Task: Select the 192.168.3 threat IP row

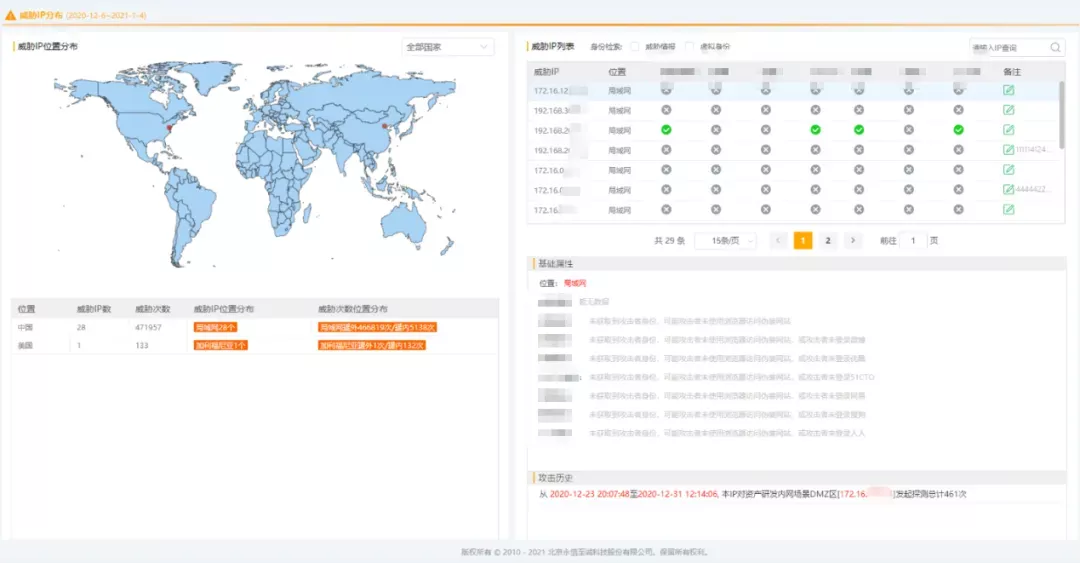Action: [x=792, y=110]
